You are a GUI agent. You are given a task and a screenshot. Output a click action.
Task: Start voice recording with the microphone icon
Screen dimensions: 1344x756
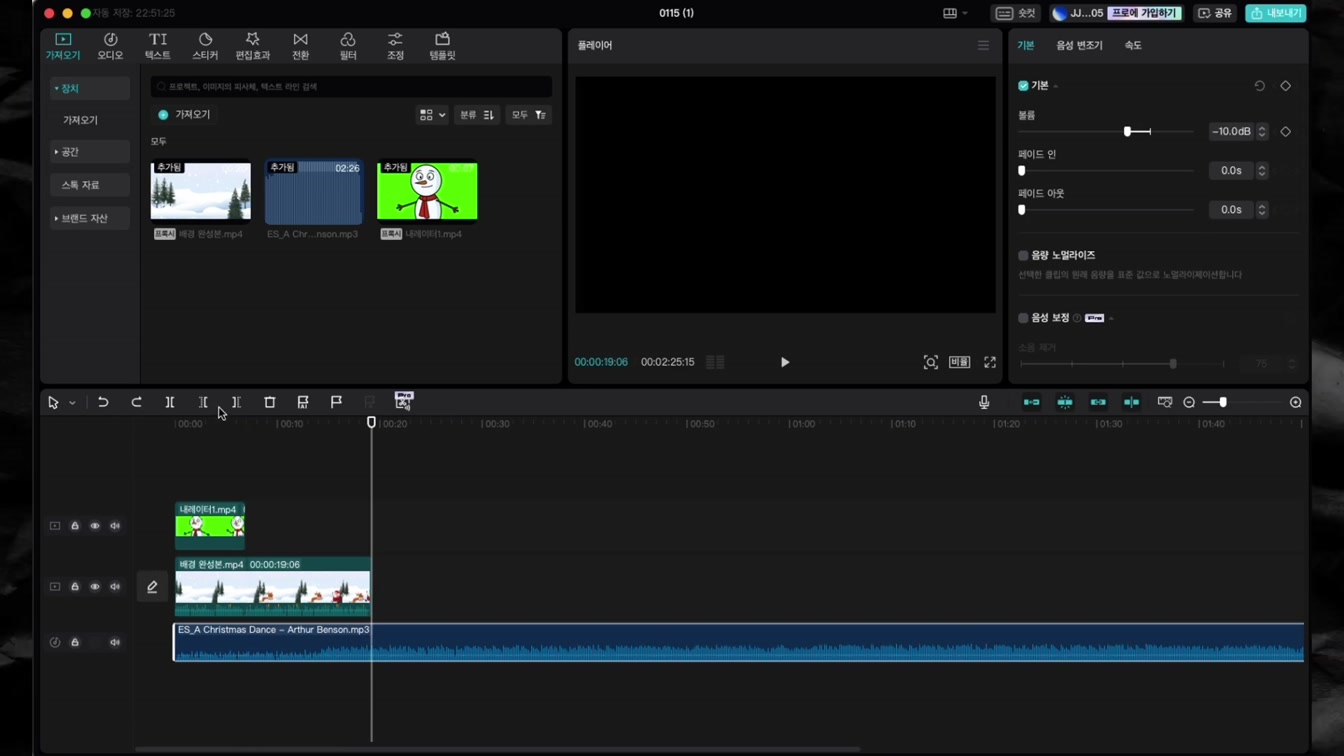[984, 402]
